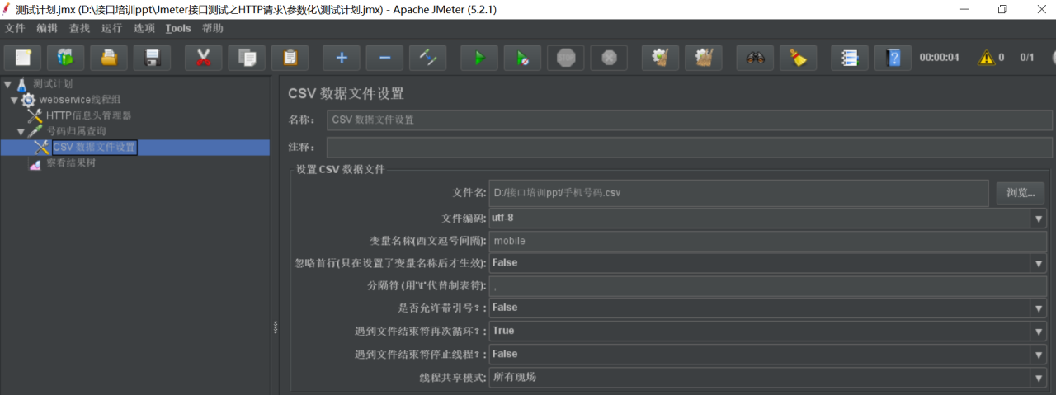Open the 文件 menu
Image resolution: width=1056 pixels, height=396 pixels.
click(15, 28)
